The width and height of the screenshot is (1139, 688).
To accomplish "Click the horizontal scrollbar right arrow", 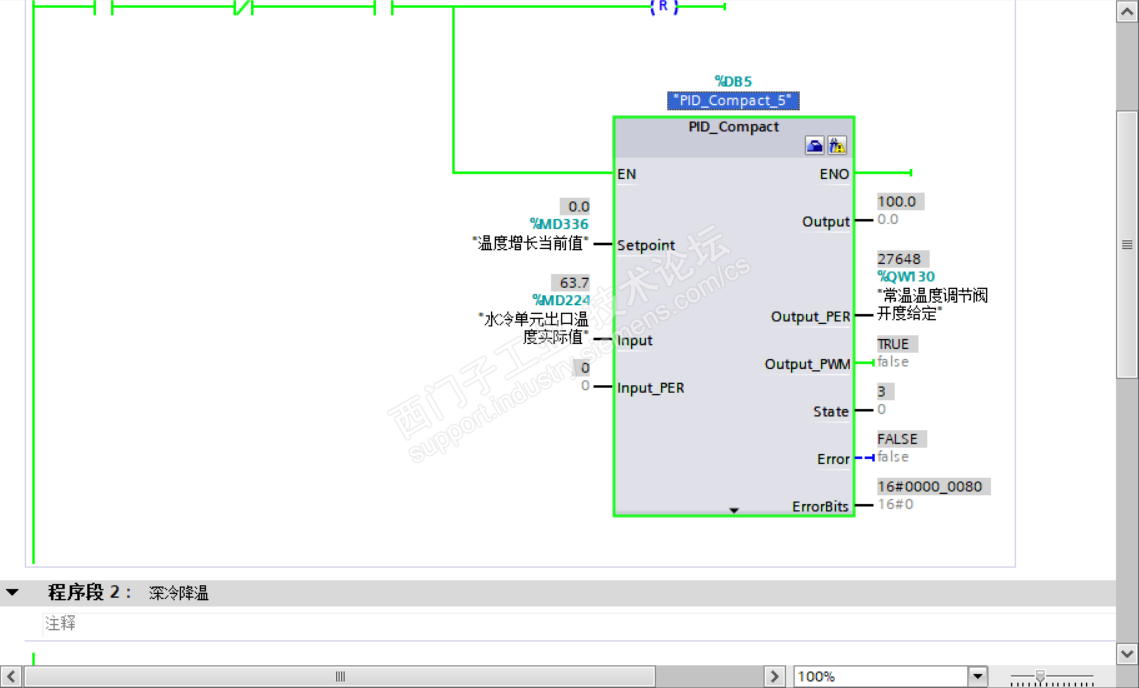I will tap(774, 676).
